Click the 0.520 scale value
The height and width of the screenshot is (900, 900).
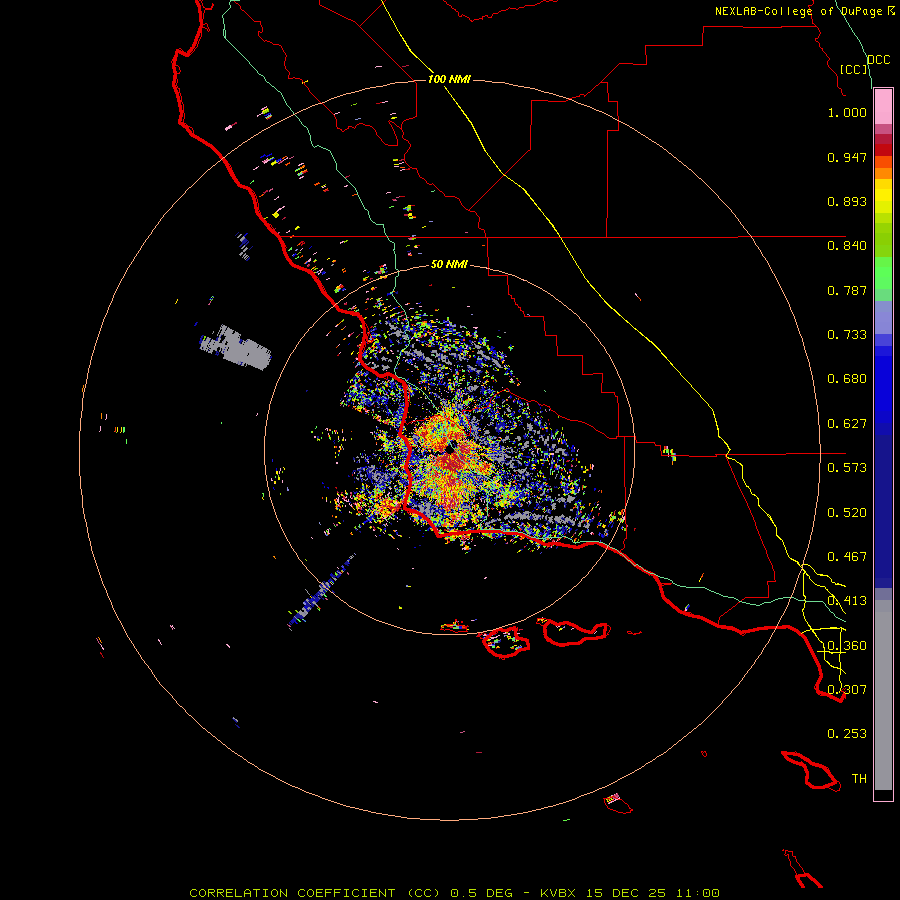pyautogui.click(x=847, y=513)
